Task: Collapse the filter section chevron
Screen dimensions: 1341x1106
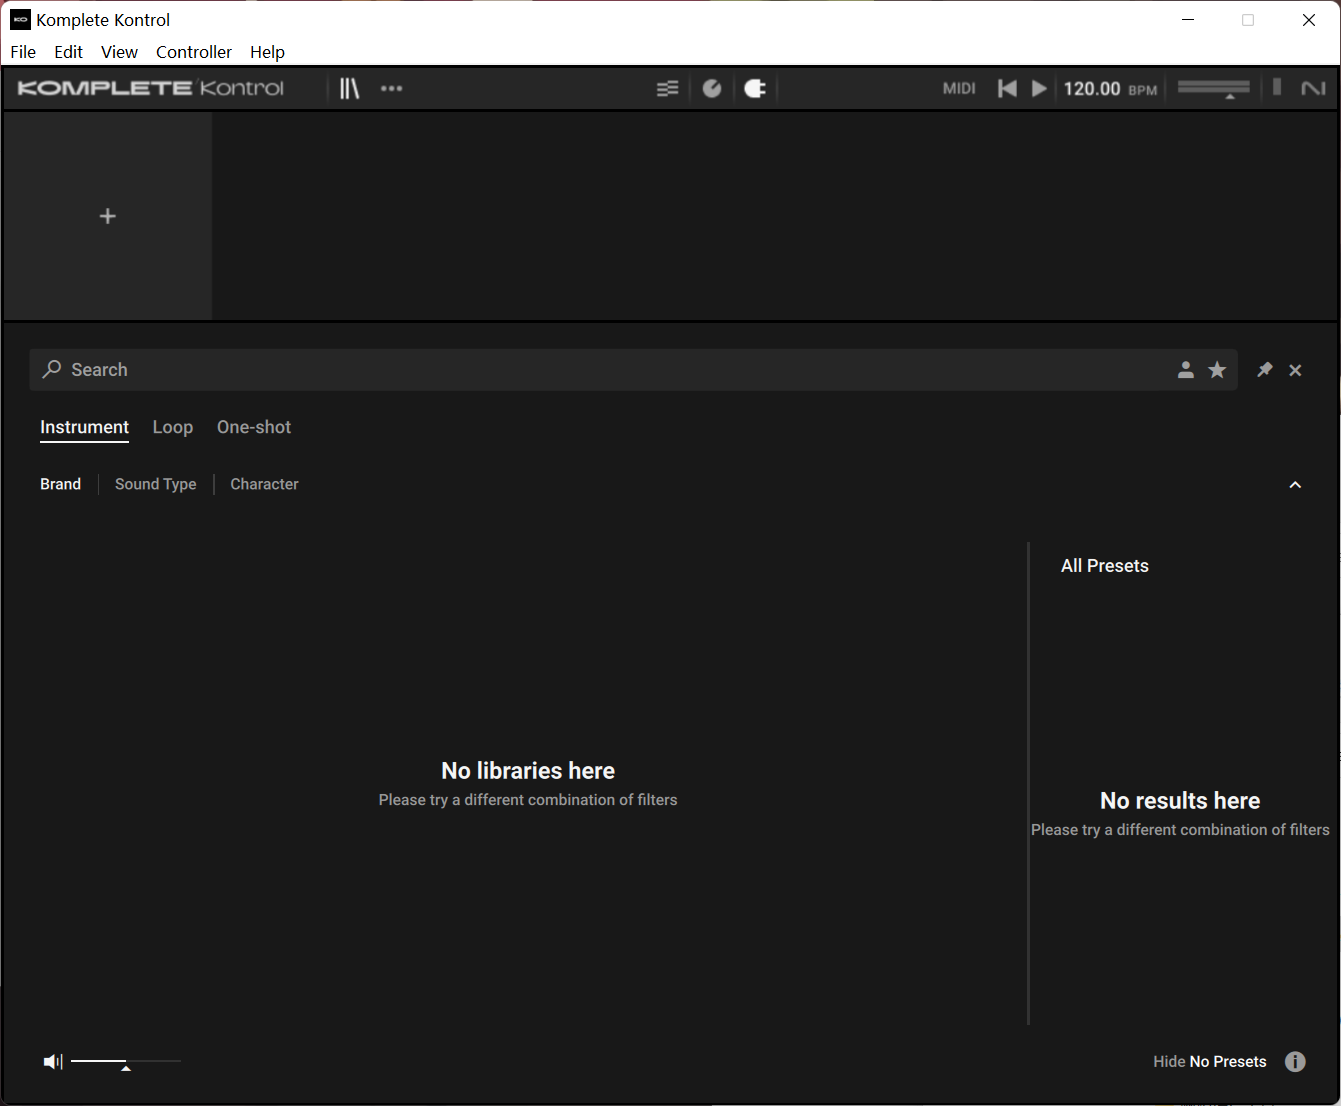Action: 1295,485
